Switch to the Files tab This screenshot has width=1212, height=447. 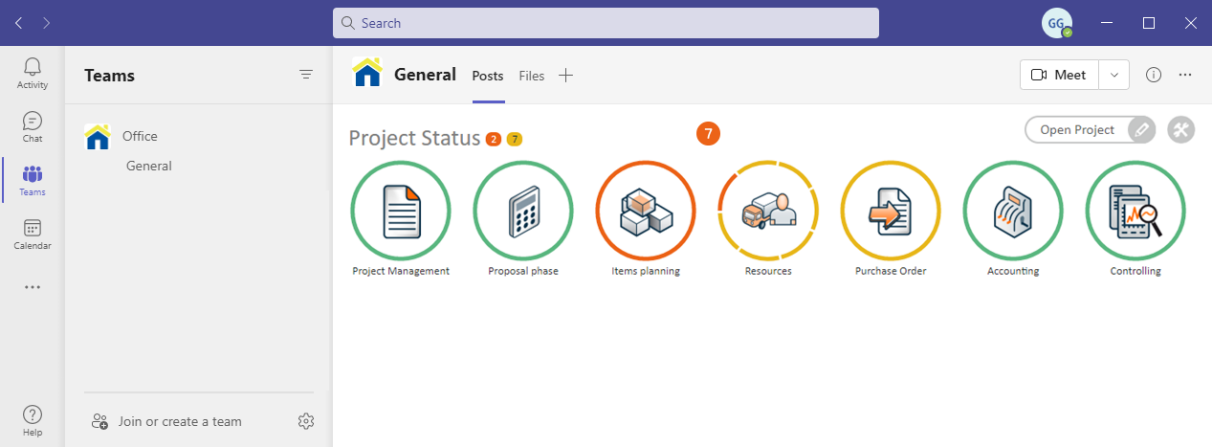[x=531, y=76]
